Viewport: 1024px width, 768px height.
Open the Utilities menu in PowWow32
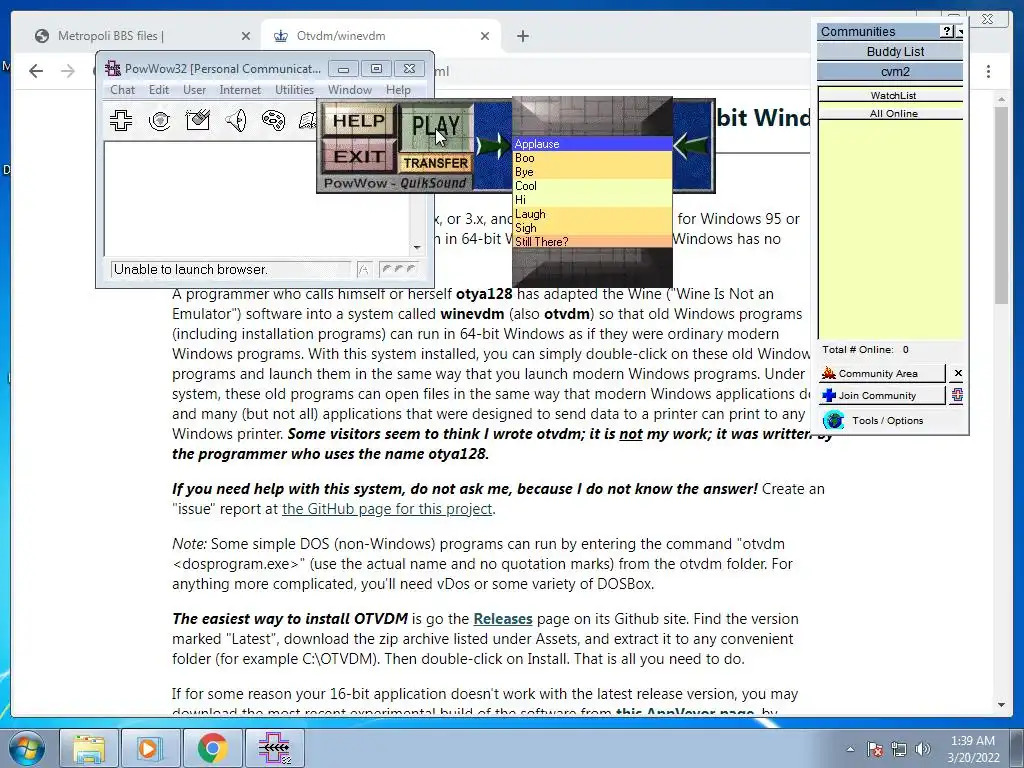(x=294, y=89)
